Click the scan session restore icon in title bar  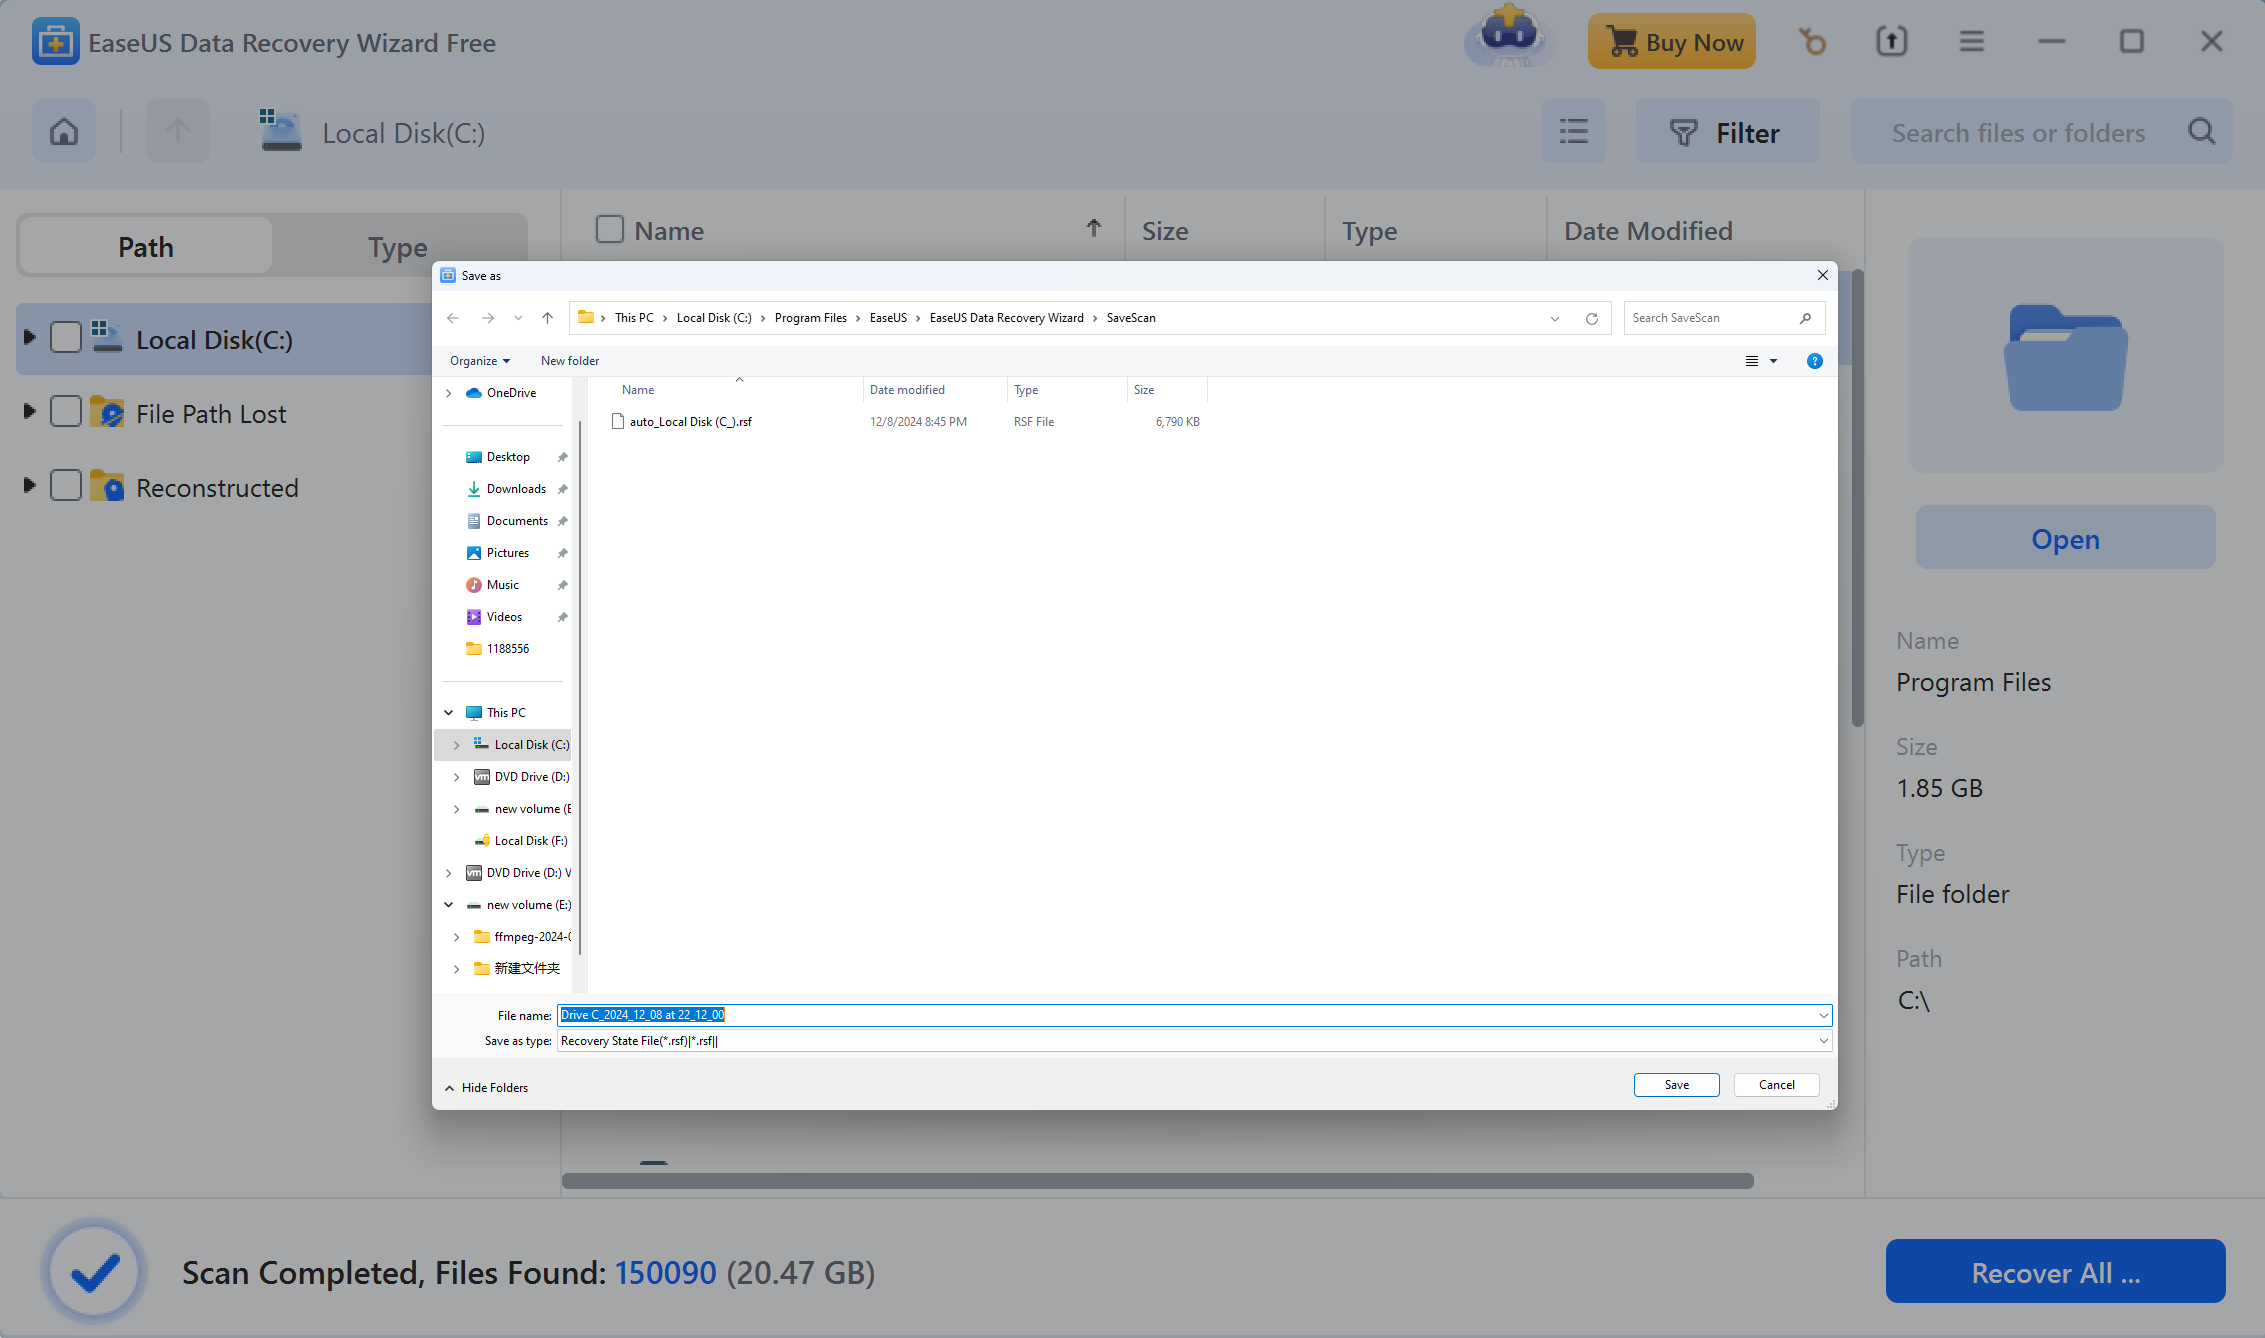(x=1812, y=42)
